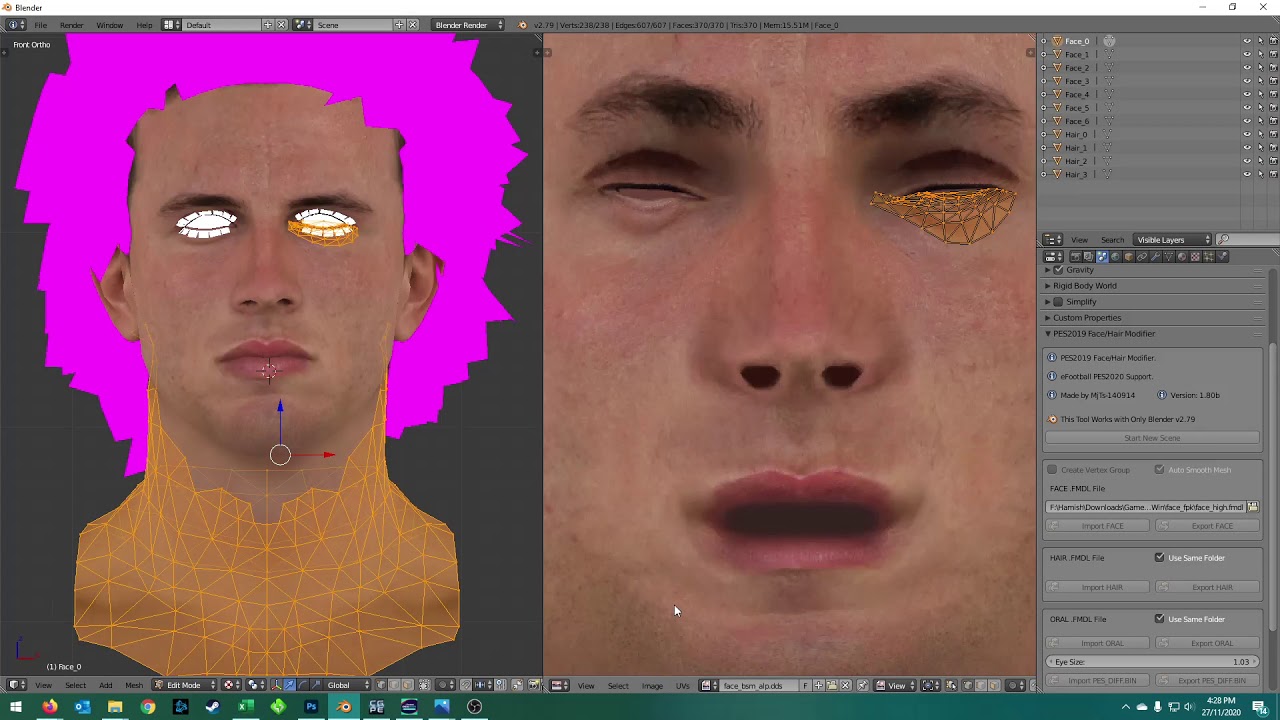Toggle Auto Smooth Mesh checkbox
The height and width of the screenshot is (720, 1280).
pos(1159,470)
